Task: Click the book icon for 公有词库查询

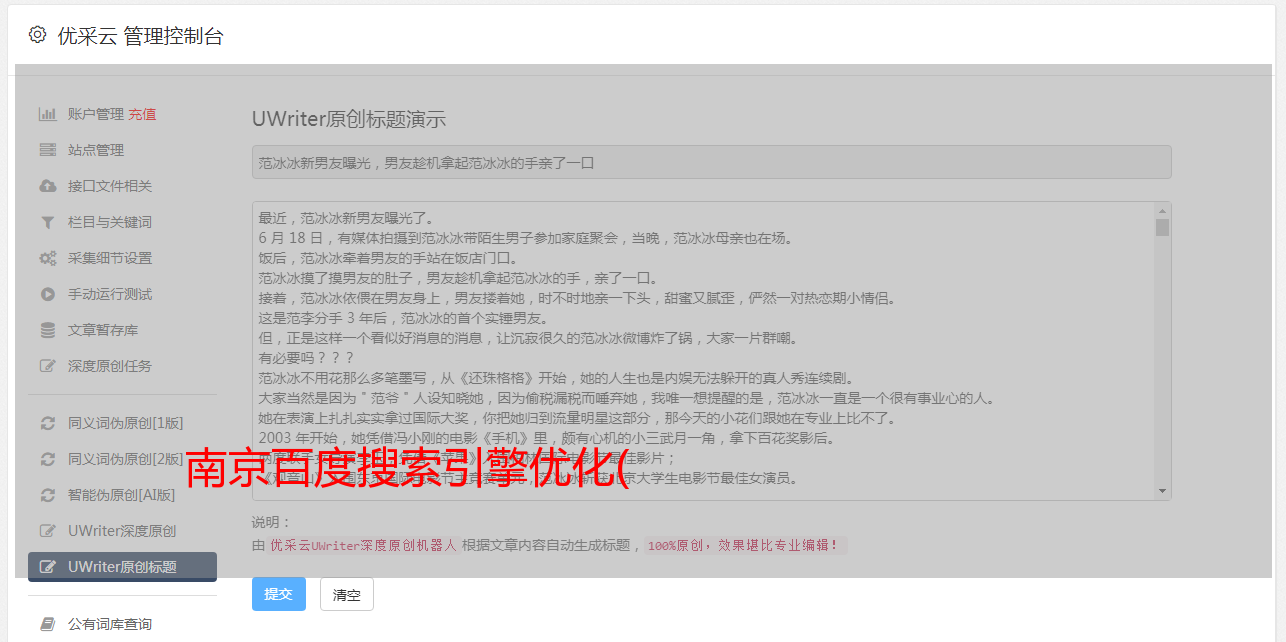Action: (x=47, y=624)
